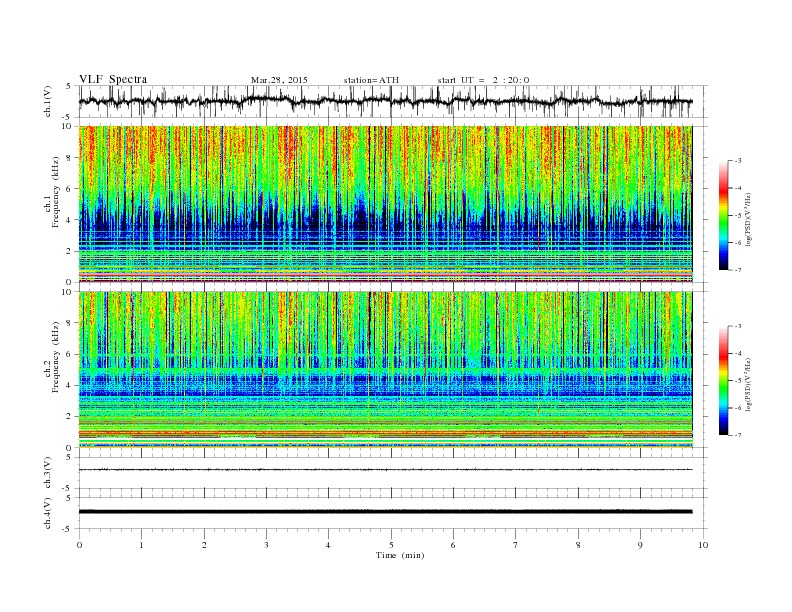Click the time axis tick label '4'
792x612 pixels.
pyautogui.click(x=328, y=545)
